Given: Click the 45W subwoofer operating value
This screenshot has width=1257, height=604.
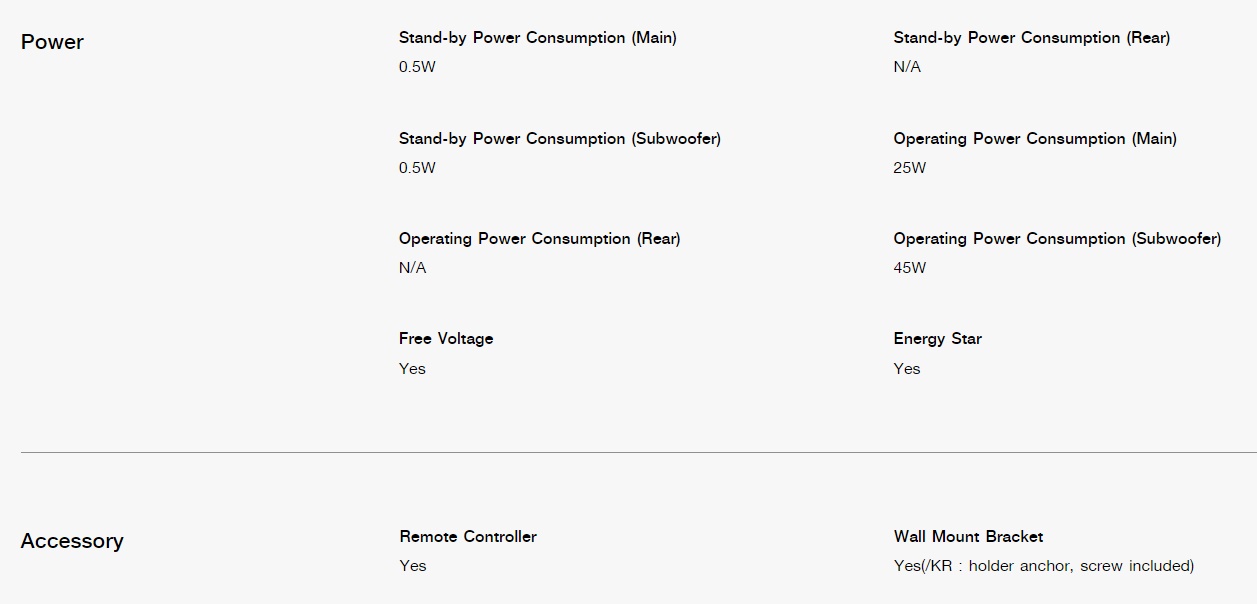Looking at the screenshot, I should coord(910,268).
